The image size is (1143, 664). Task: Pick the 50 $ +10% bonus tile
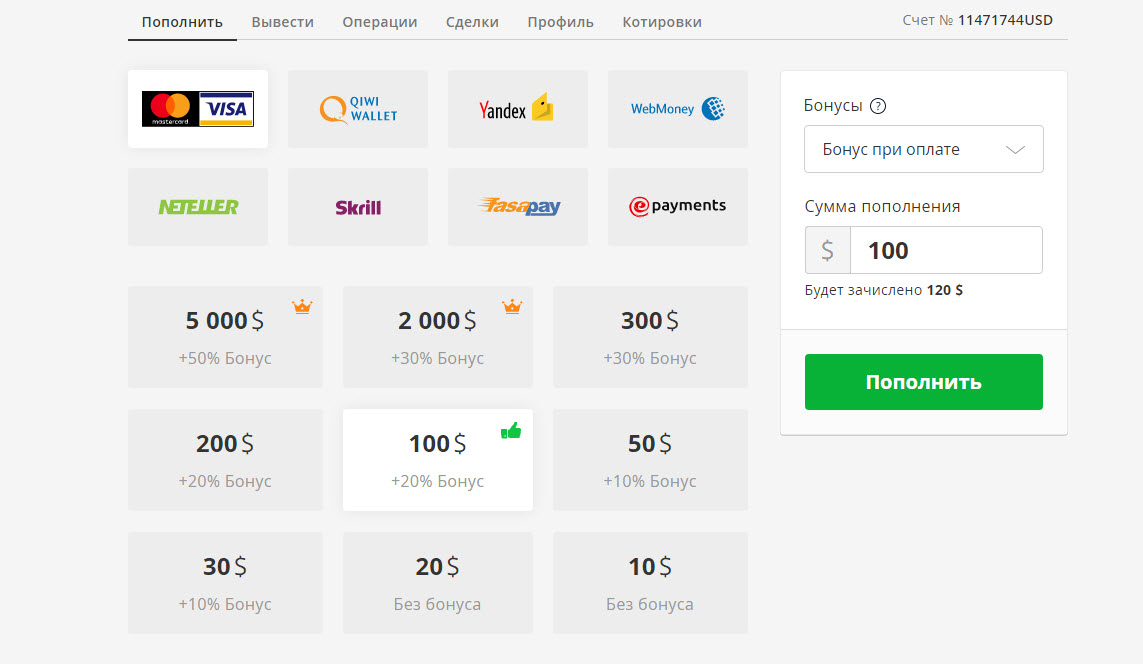650,460
